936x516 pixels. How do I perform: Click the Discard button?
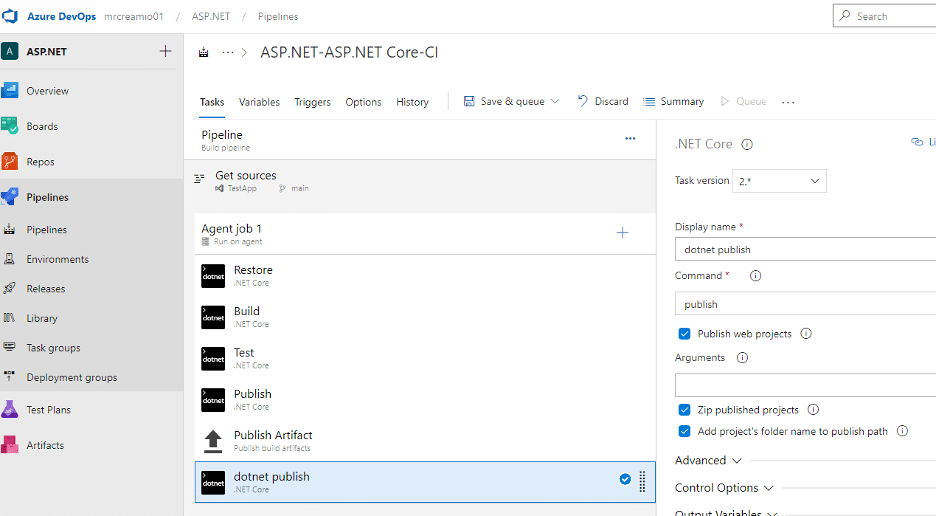[603, 102]
